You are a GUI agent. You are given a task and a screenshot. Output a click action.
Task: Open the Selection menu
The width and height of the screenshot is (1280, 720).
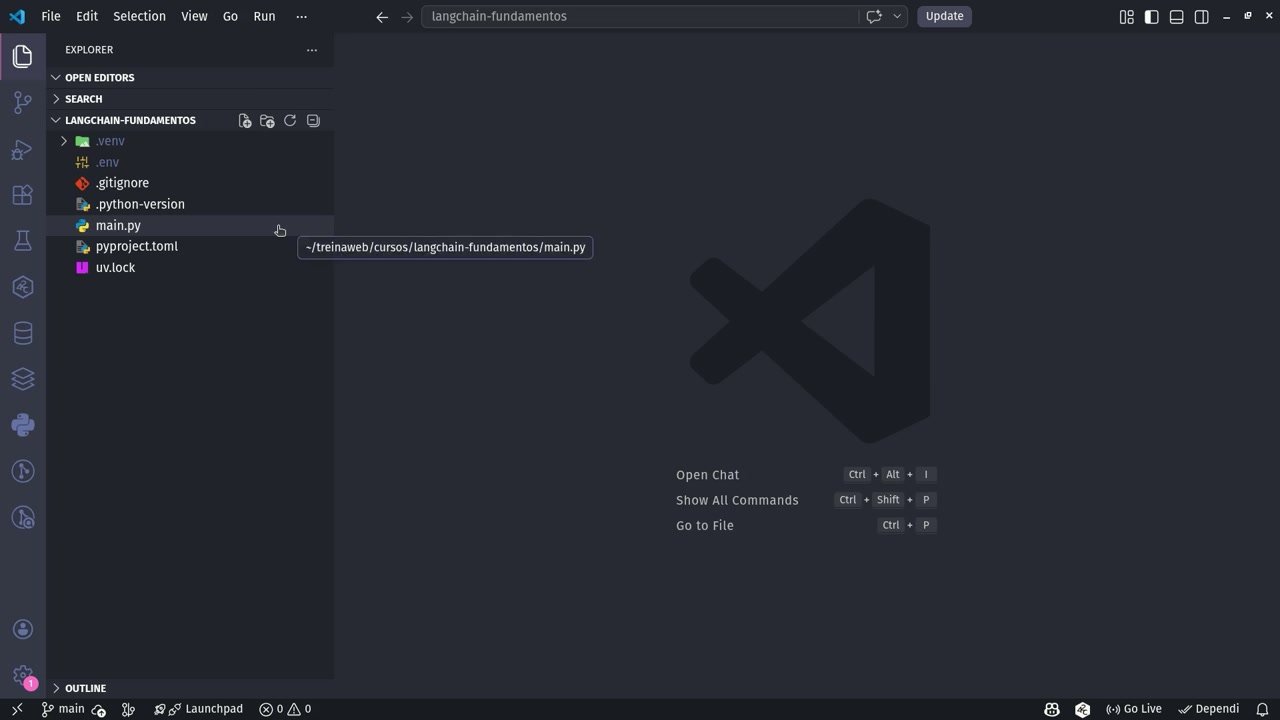pos(139,16)
